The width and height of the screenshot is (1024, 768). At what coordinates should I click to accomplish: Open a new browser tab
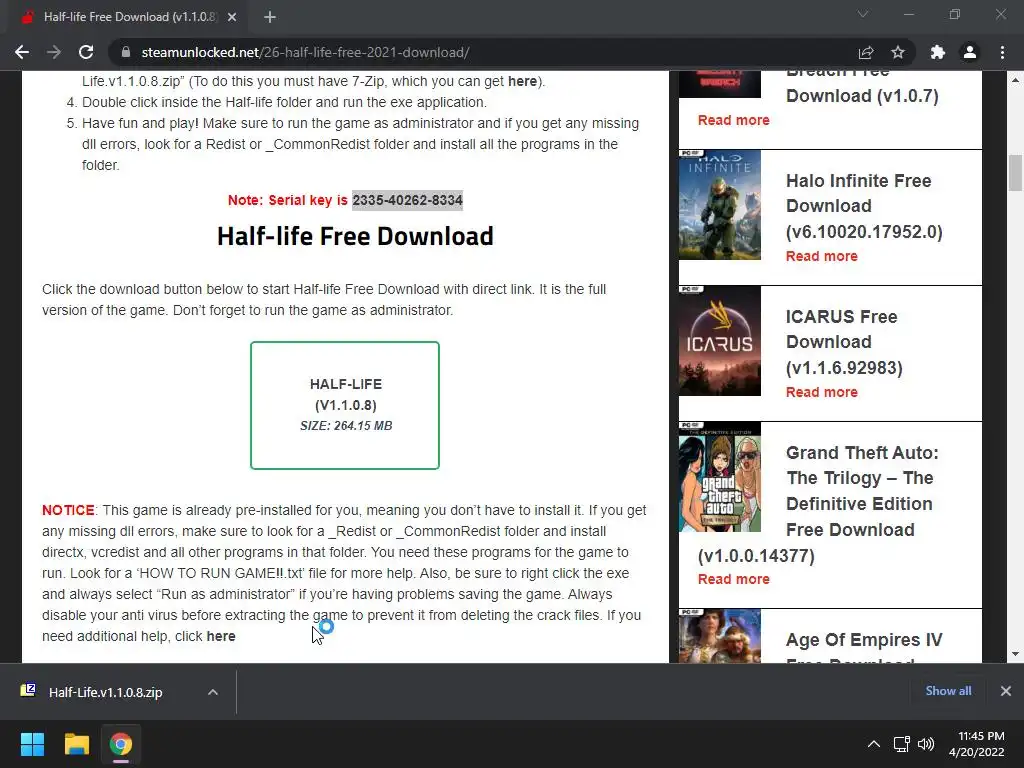pyautogui.click(x=270, y=17)
